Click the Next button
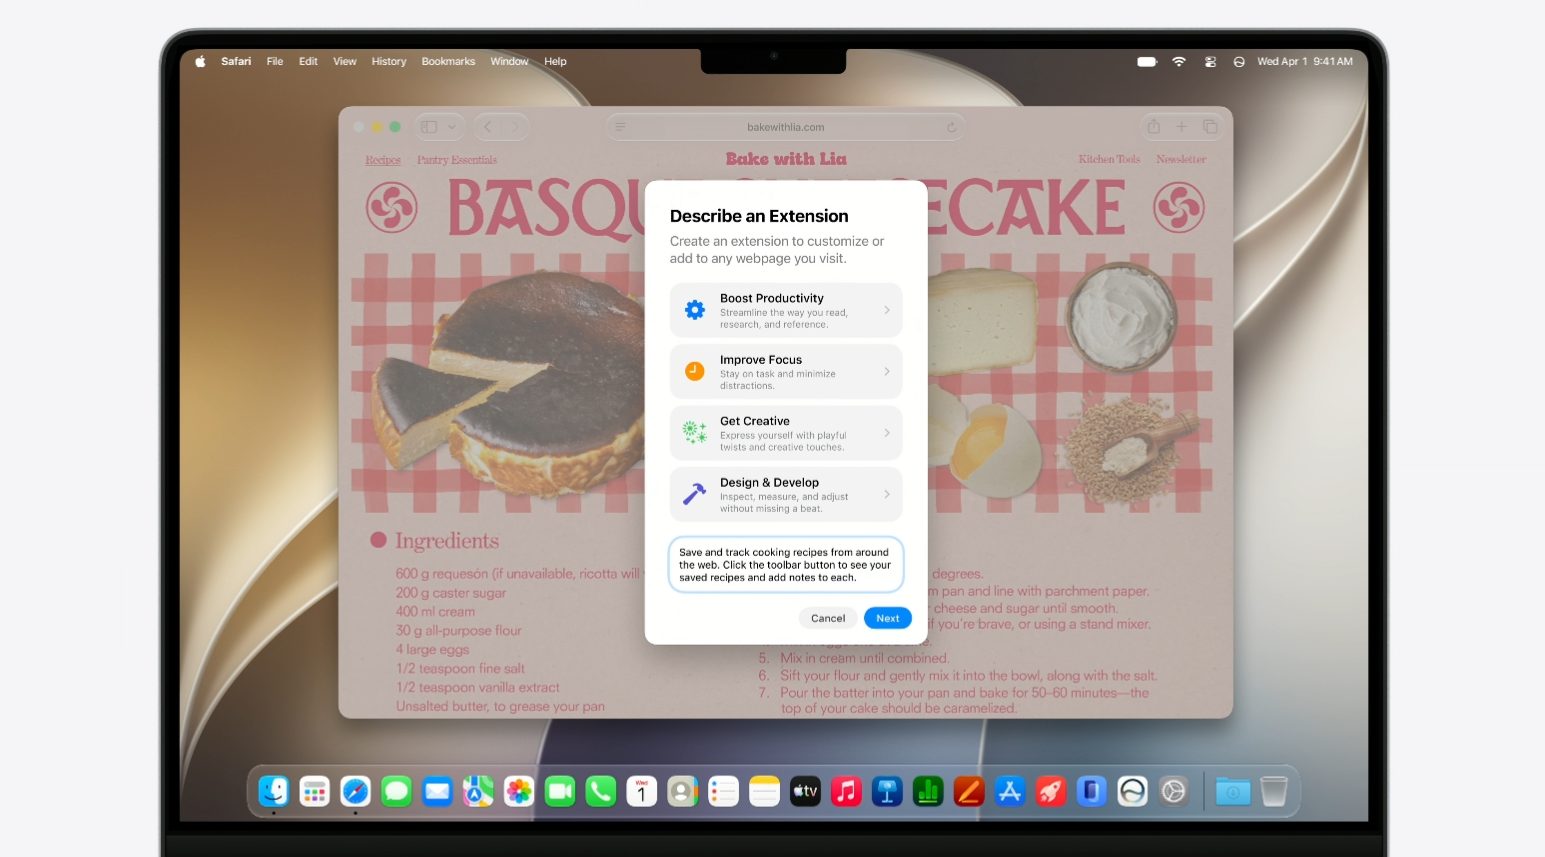Image resolution: width=1545 pixels, height=857 pixels. [888, 618]
